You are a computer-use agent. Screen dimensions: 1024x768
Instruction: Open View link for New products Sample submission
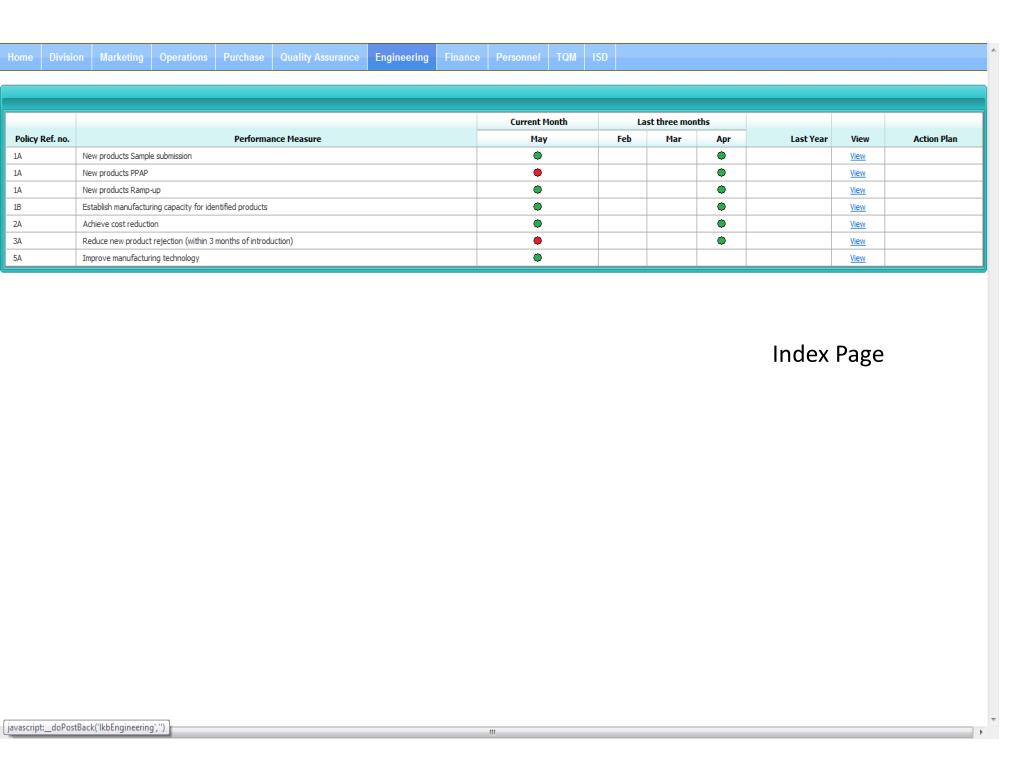[x=857, y=156]
